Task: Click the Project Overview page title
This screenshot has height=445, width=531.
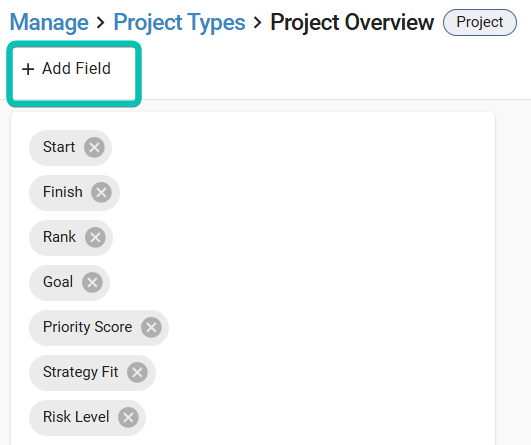Action: (x=352, y=22)
